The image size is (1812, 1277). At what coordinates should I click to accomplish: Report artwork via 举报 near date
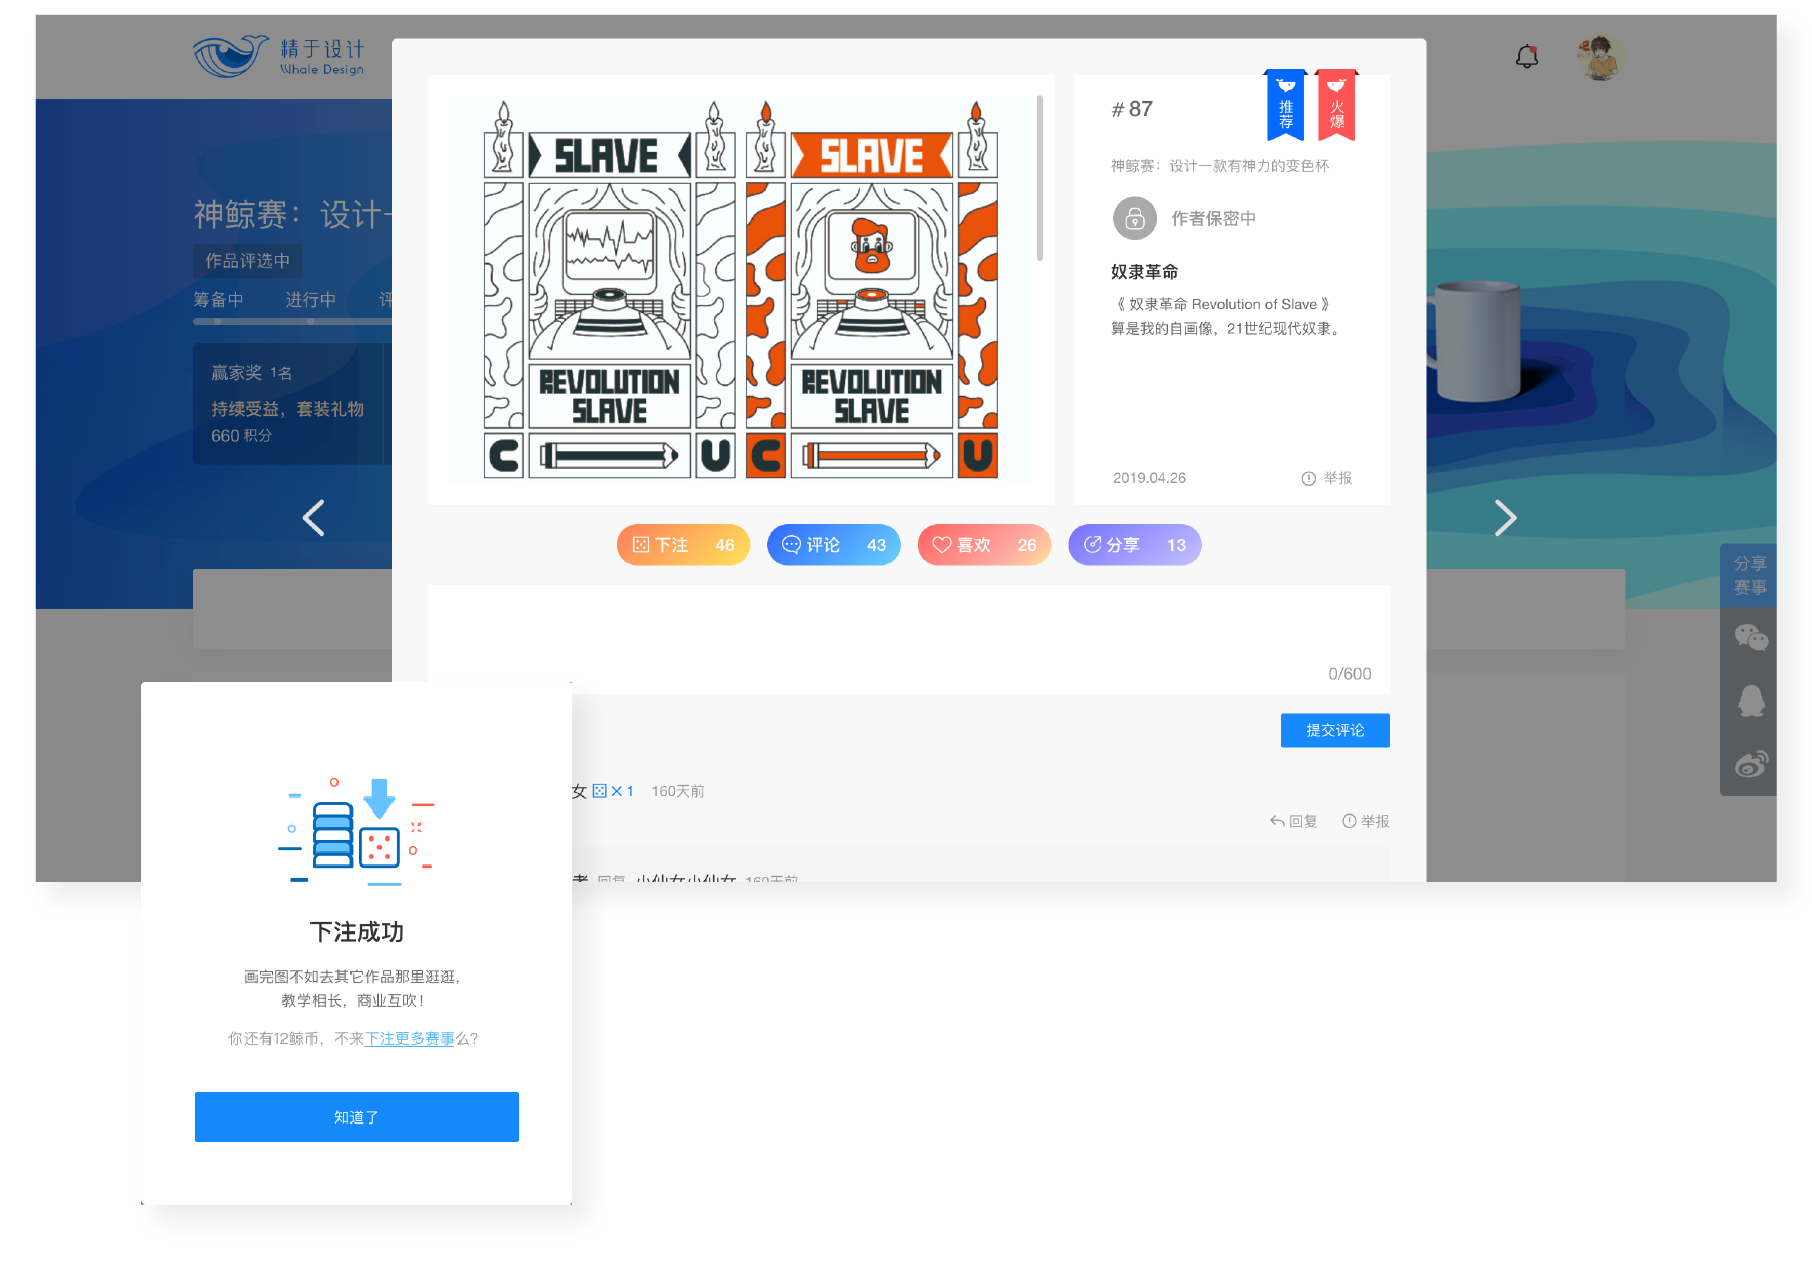[1326, 478]
